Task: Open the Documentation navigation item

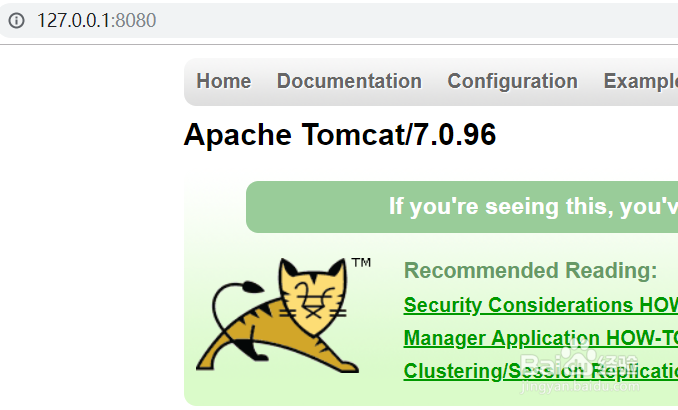Action: [x=349, y=81]
